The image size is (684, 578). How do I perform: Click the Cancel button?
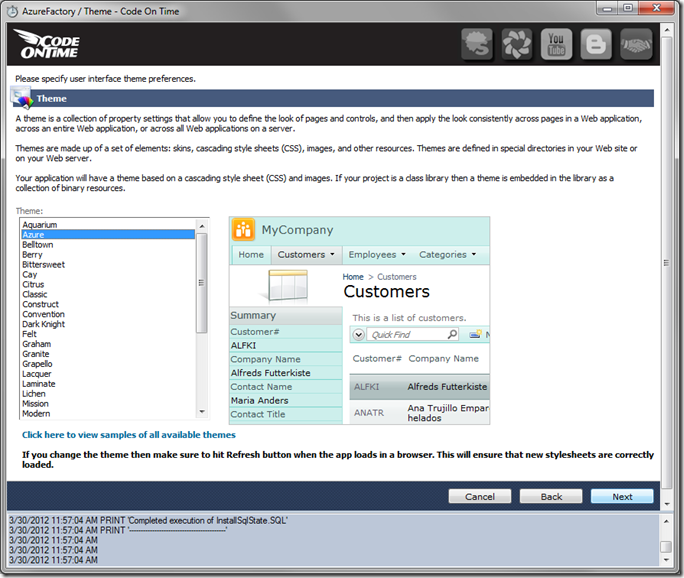(x=480, y=496)
